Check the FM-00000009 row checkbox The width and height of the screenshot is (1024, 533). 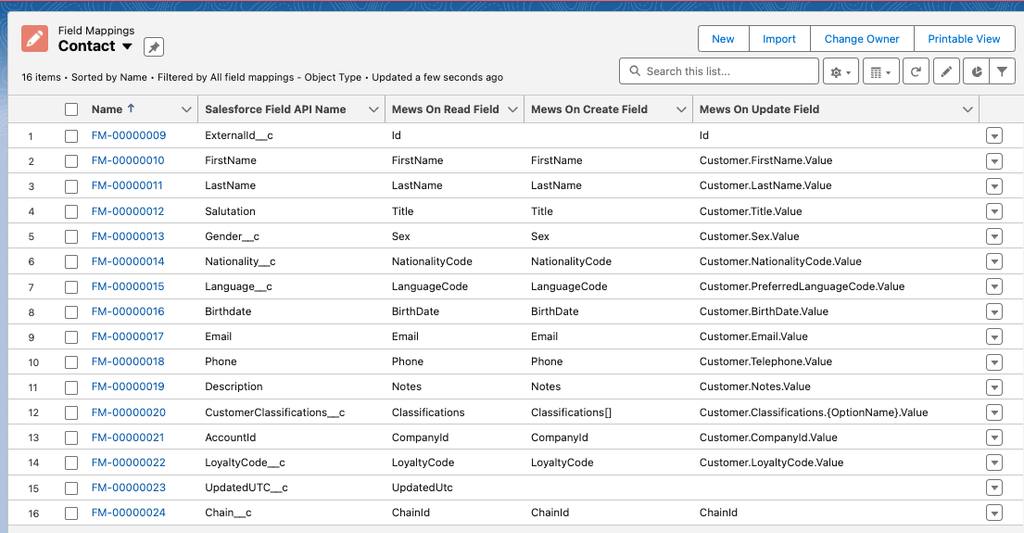(x=71, y=136)
